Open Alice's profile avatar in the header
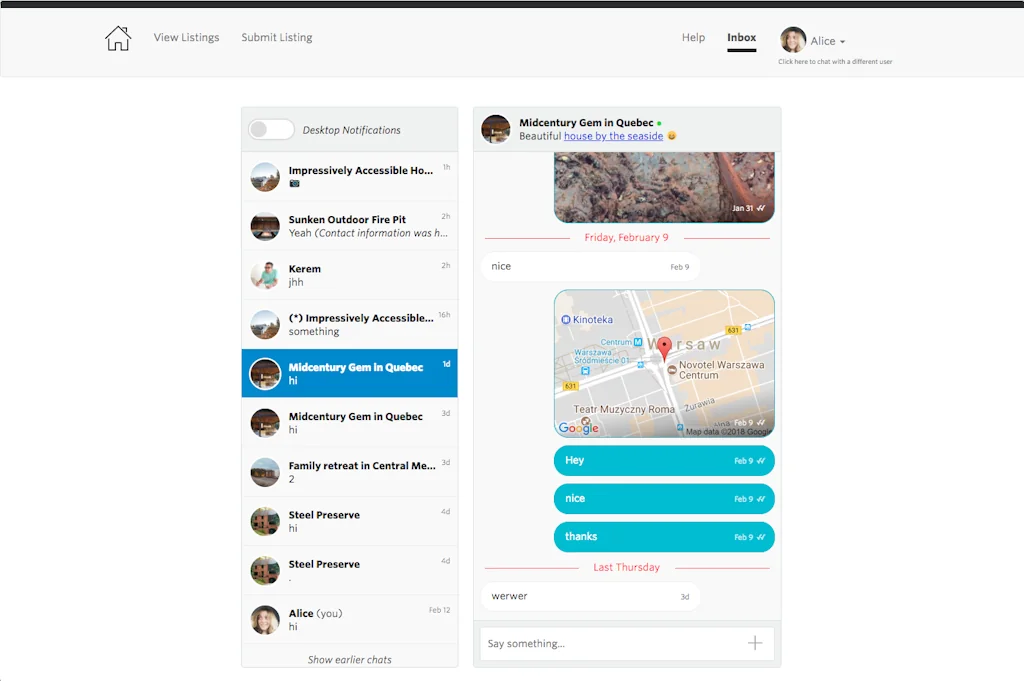Screen dimensions: 1024x681 [x=793, y=40]
